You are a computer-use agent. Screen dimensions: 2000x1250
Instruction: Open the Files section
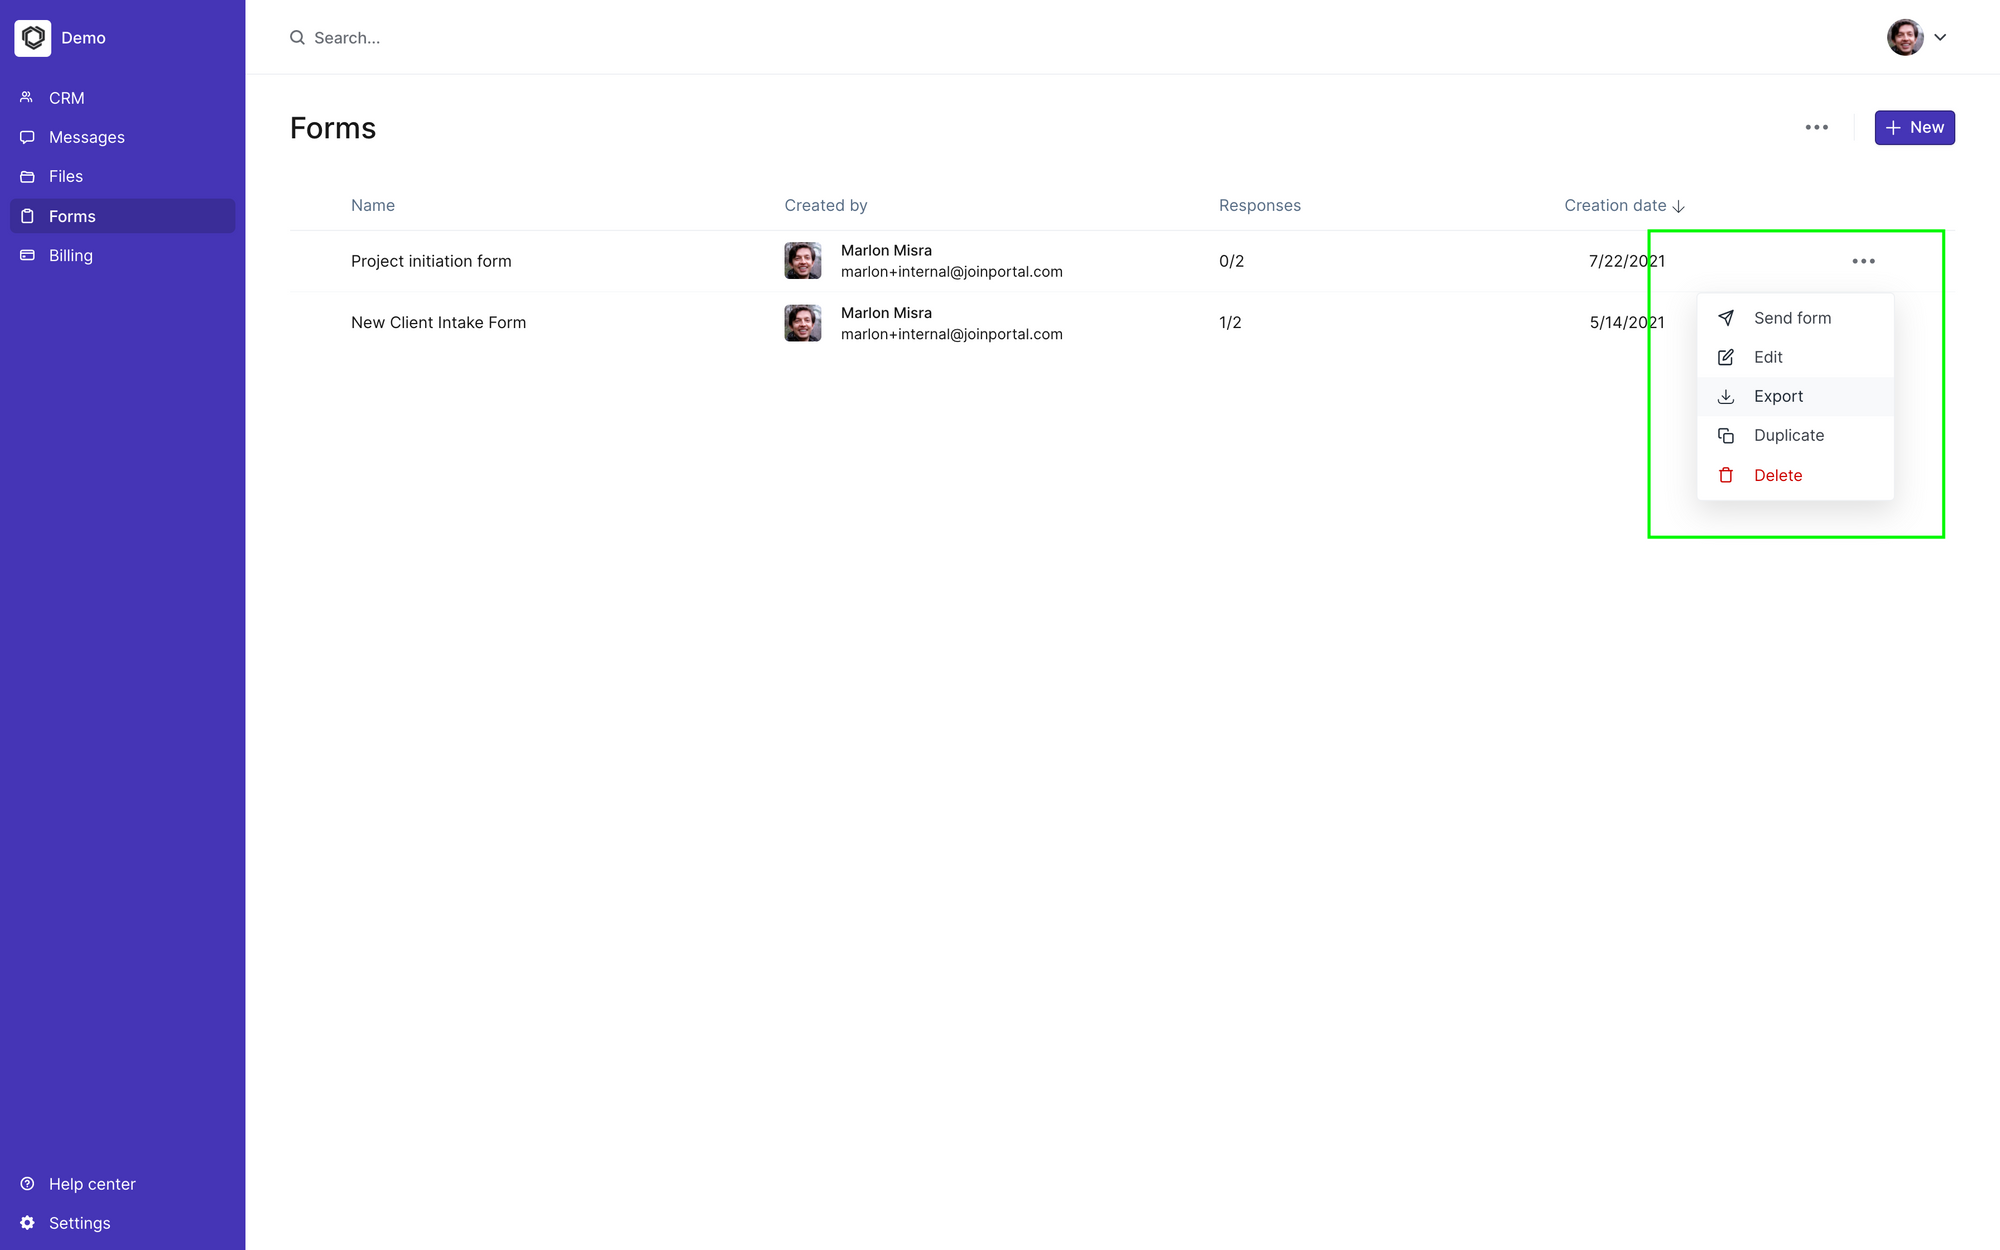(65, 176)
